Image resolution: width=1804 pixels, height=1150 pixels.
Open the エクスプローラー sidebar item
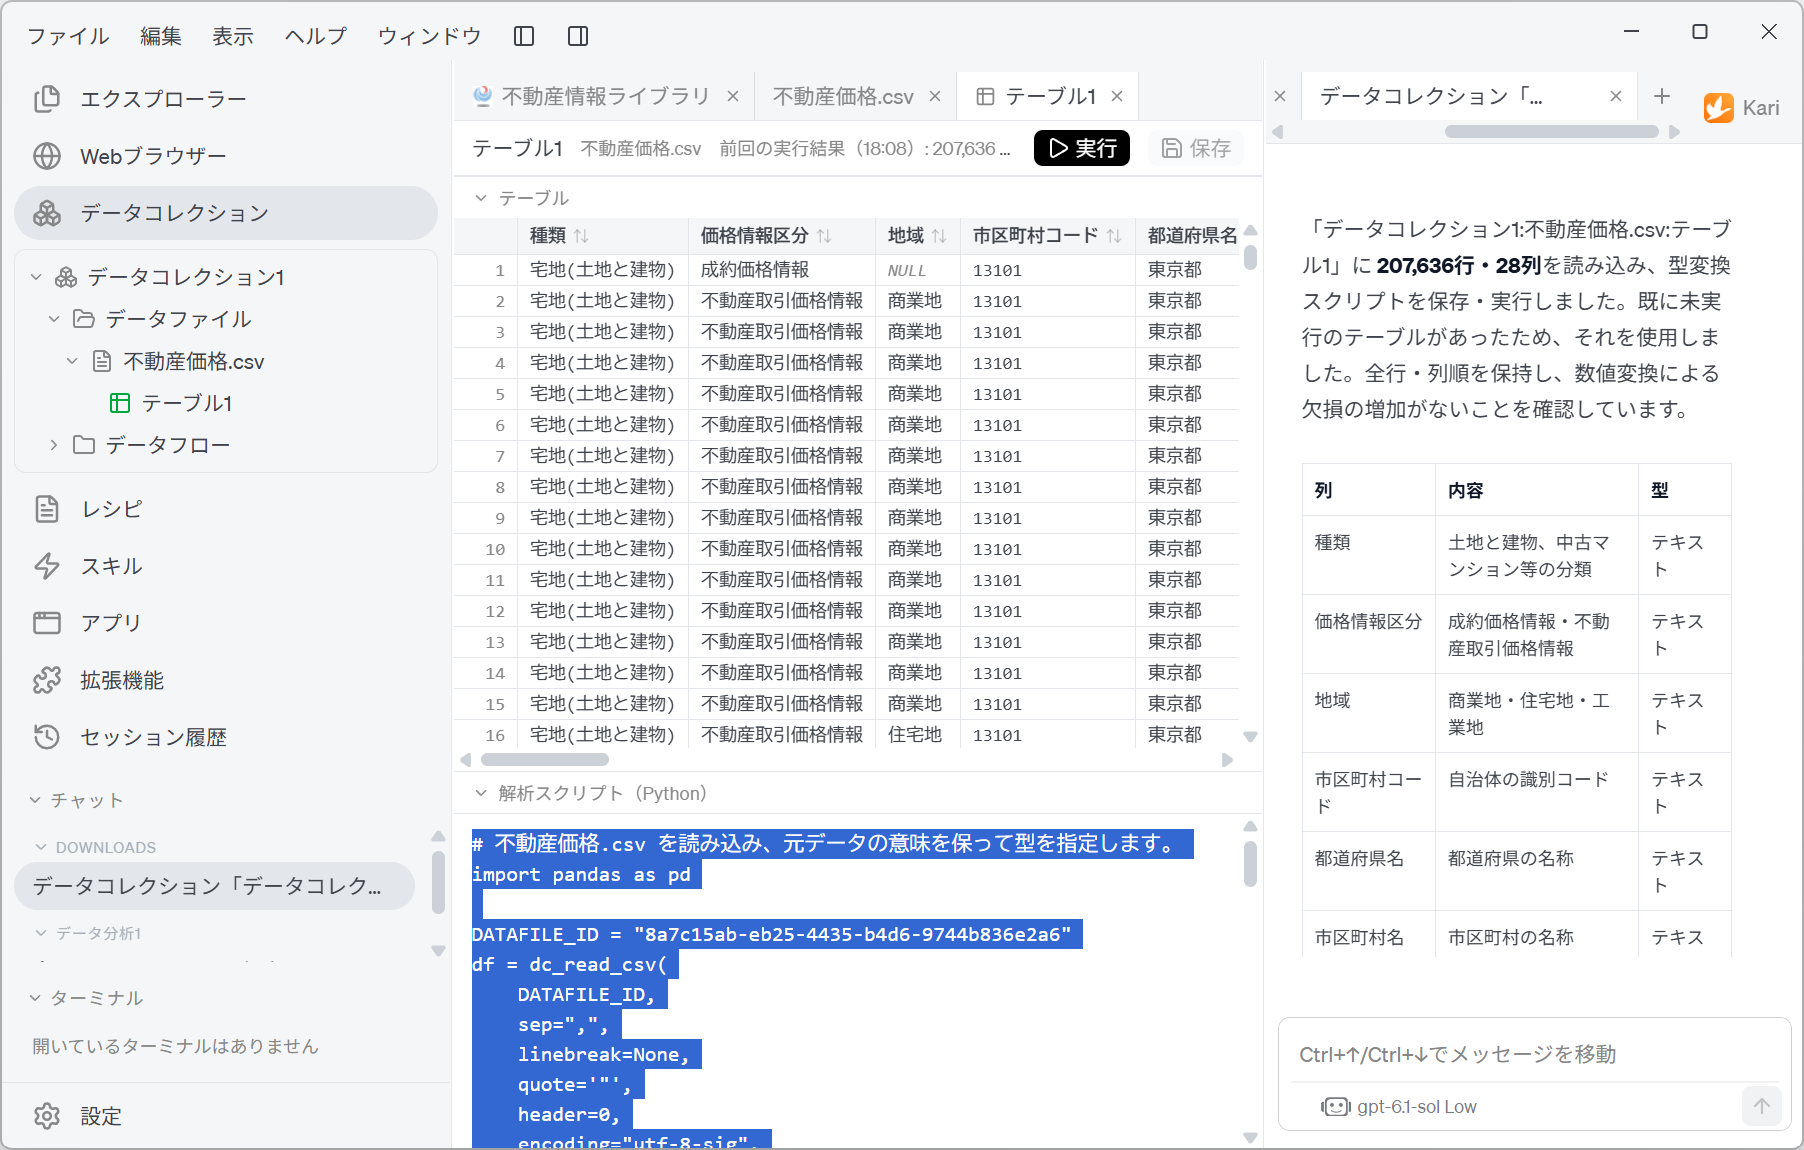tap(226, 99)
